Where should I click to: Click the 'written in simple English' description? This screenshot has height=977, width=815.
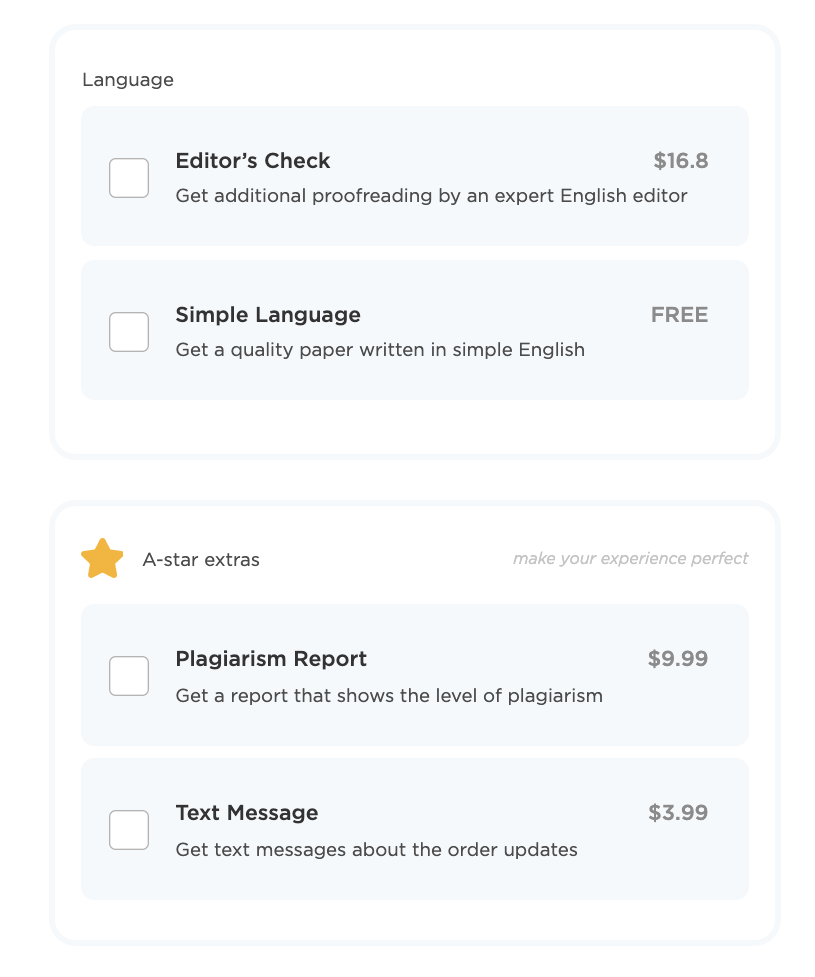[x=380, y=350]
